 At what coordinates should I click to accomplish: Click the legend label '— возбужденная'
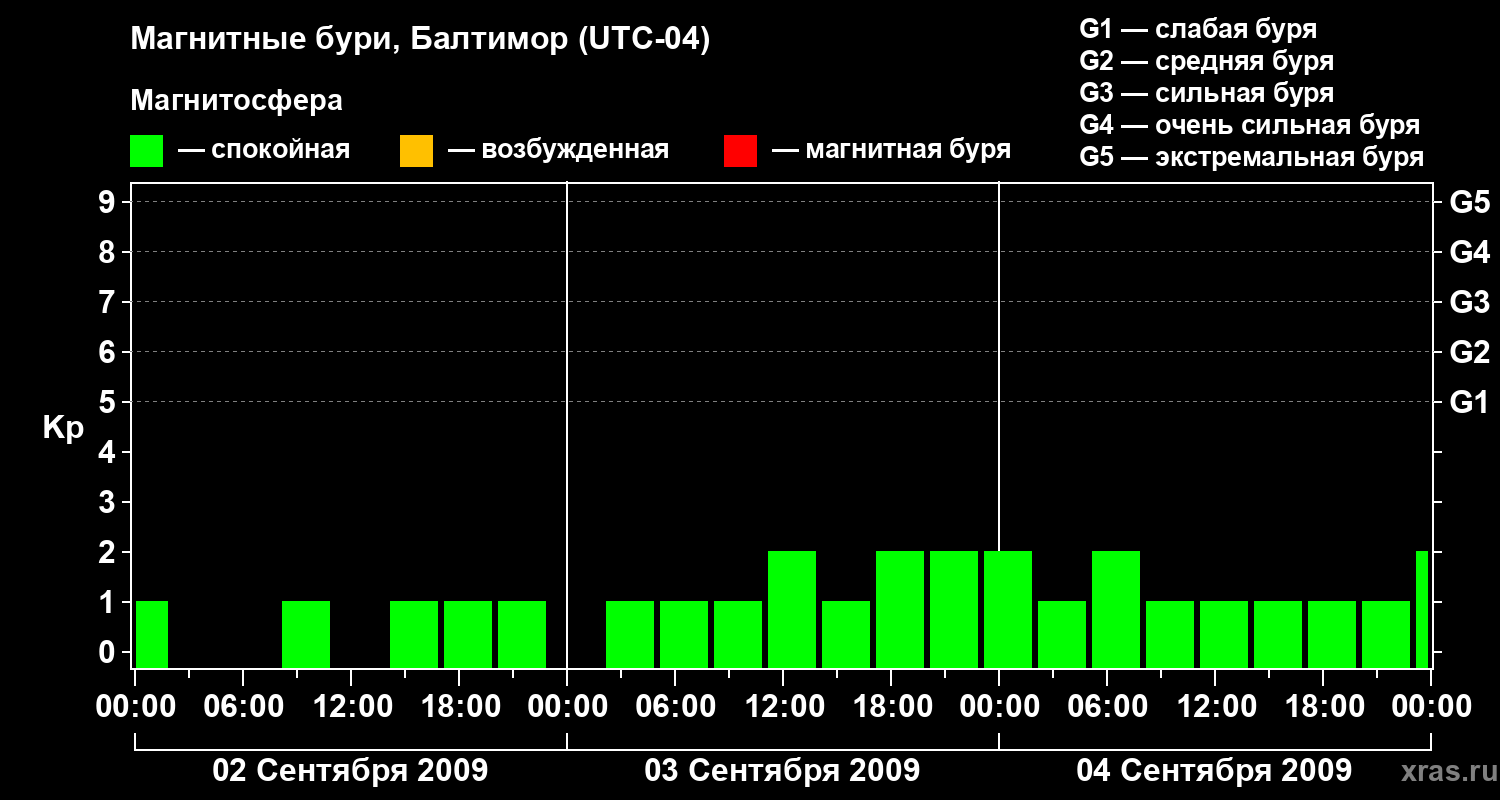click(x=558, y=150)
